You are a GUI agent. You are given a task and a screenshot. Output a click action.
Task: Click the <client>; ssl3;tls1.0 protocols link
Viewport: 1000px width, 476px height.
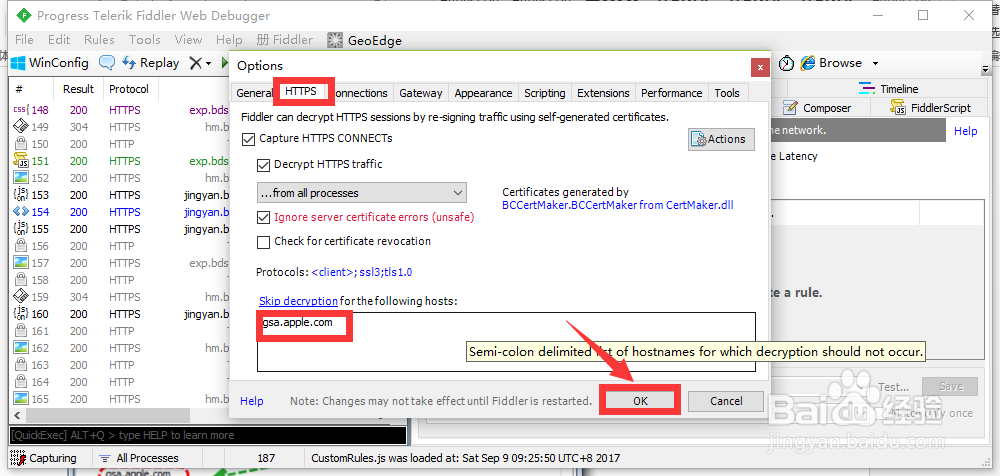click(362, 272)
